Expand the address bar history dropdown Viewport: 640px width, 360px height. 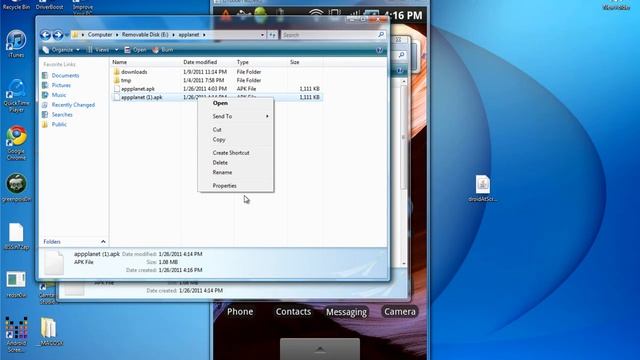262,35
